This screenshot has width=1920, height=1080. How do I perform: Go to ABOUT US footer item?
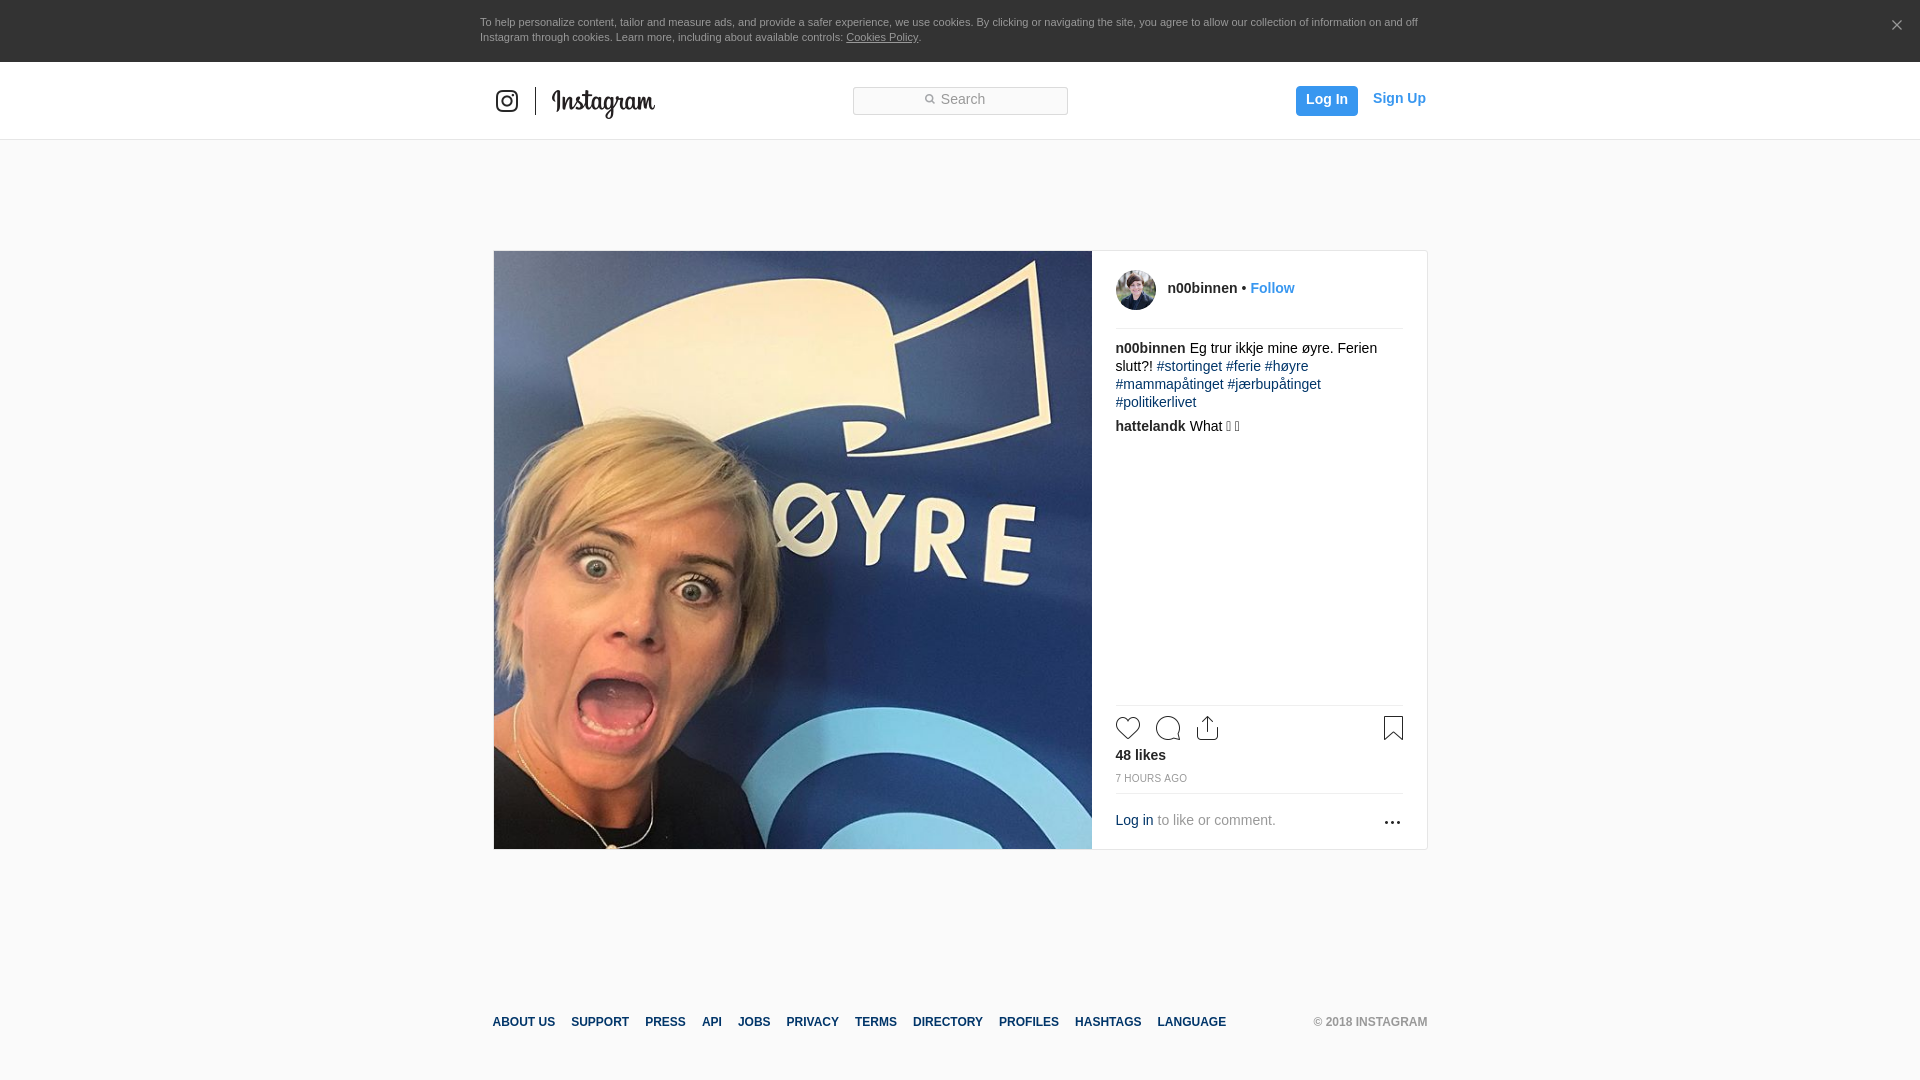[523, 1022]
